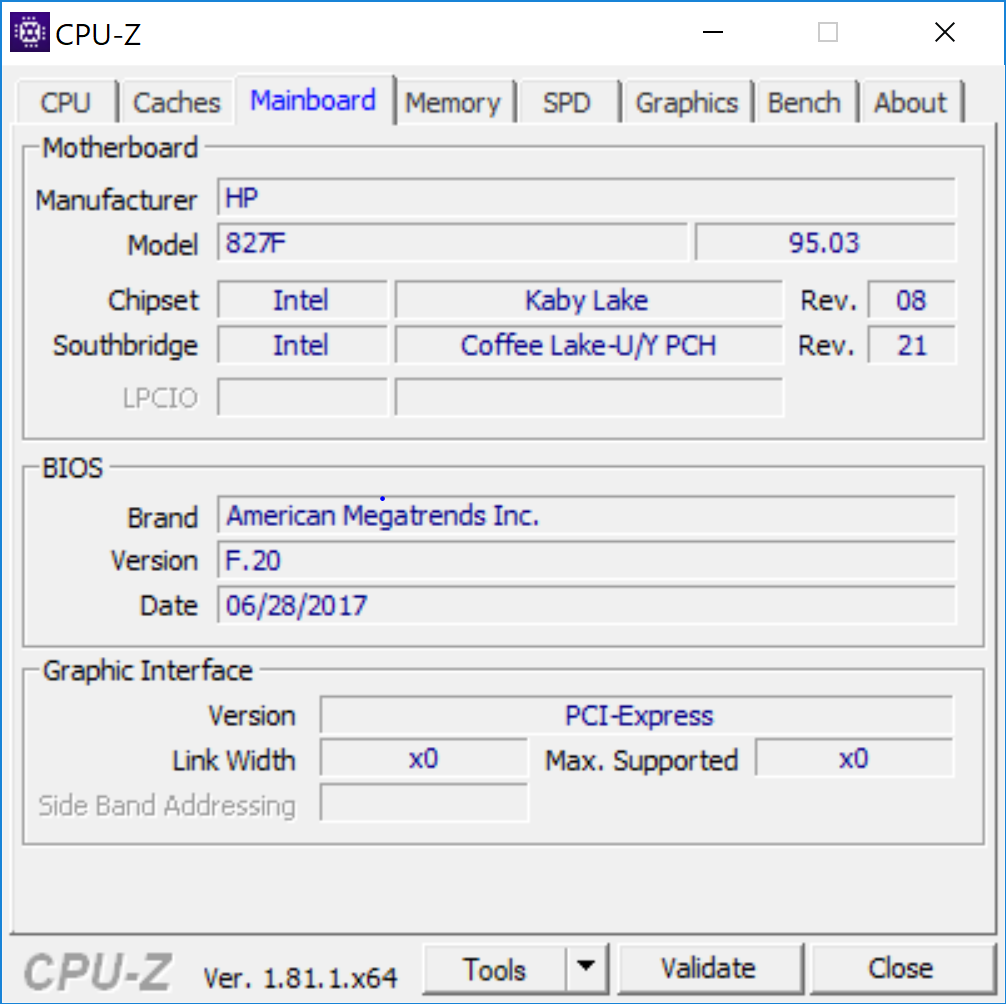Image resolution: width=1006 pixels, height=1004 pixels.
Task: Click the Chipset vendor field Intel
Action: pyautogui.click(x=302, y=300)
